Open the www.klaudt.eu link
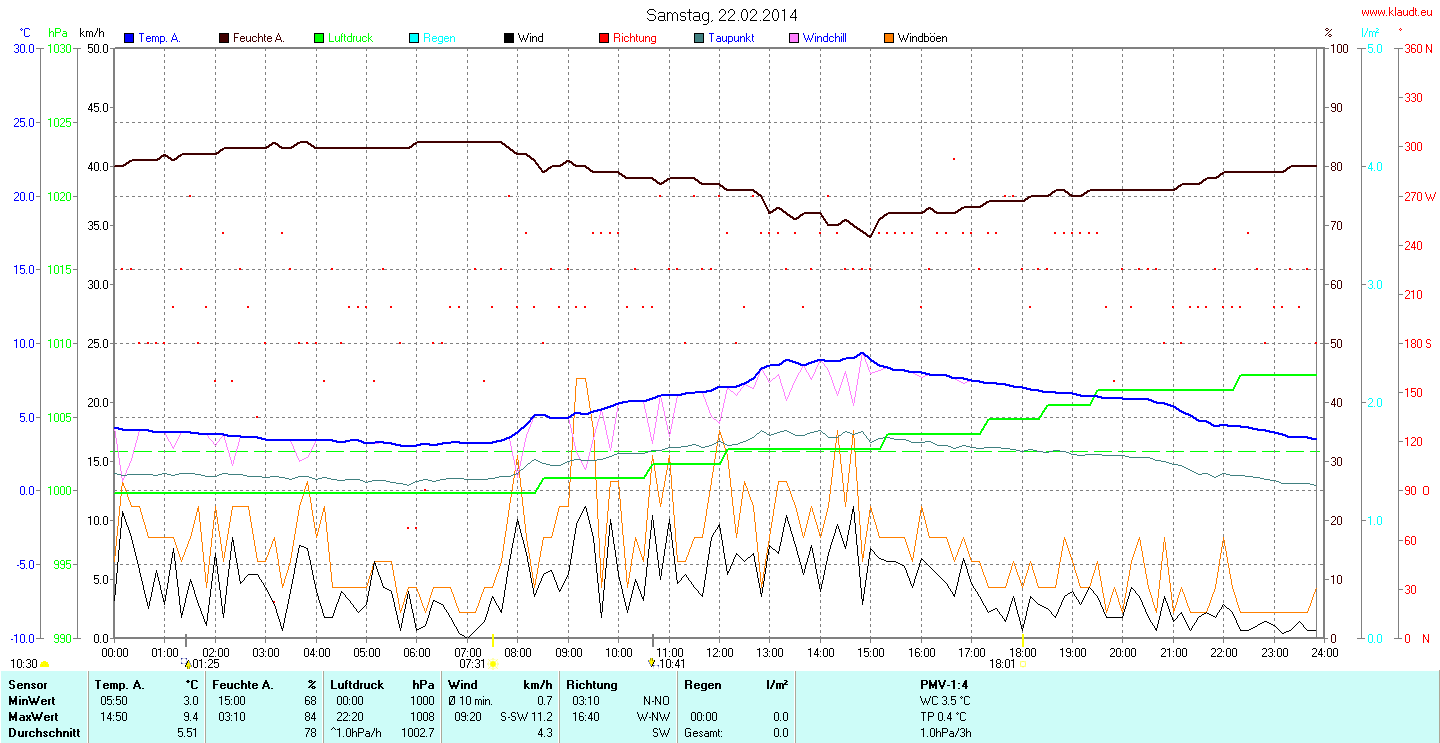The height and width of the screenshot is (743, 1440). [1398, 13]
